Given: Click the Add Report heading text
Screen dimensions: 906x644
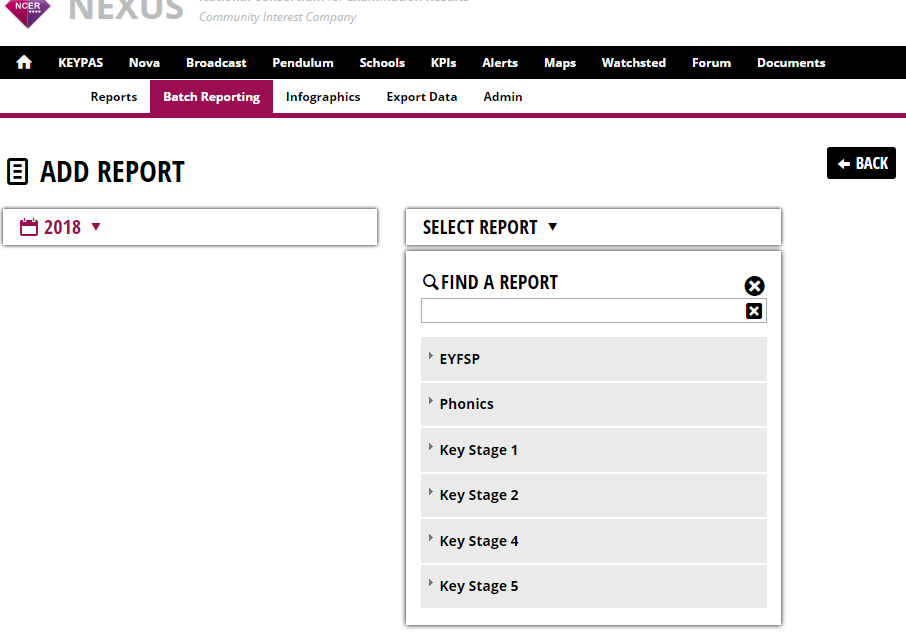Looking at the screenshot, I should coord(112,172).
